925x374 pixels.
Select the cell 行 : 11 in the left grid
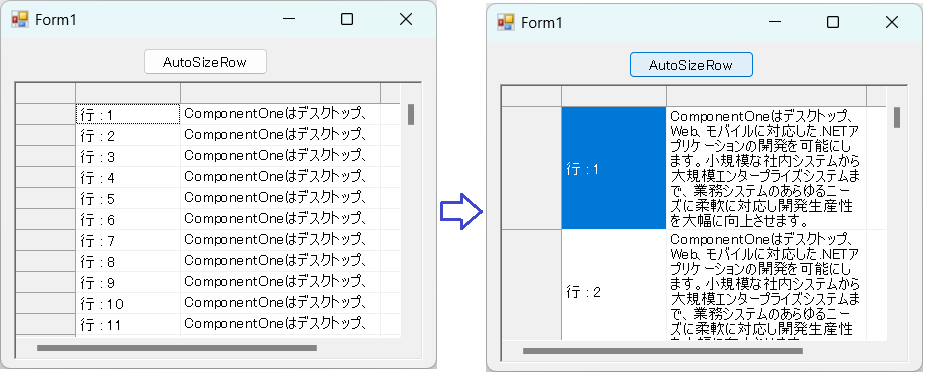[128, 324]
